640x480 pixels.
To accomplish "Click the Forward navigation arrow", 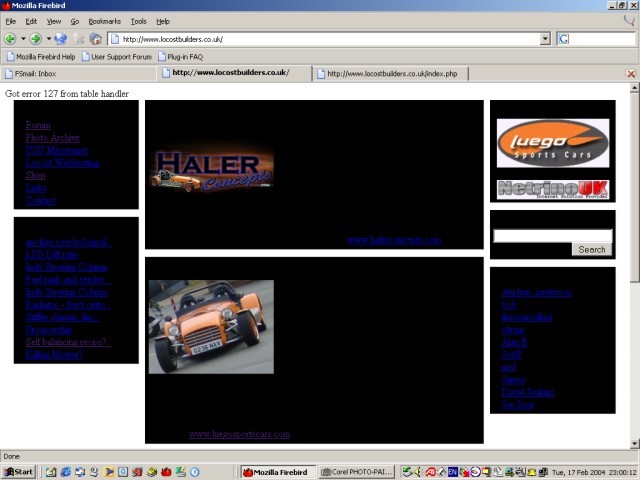I will (35, 39).
